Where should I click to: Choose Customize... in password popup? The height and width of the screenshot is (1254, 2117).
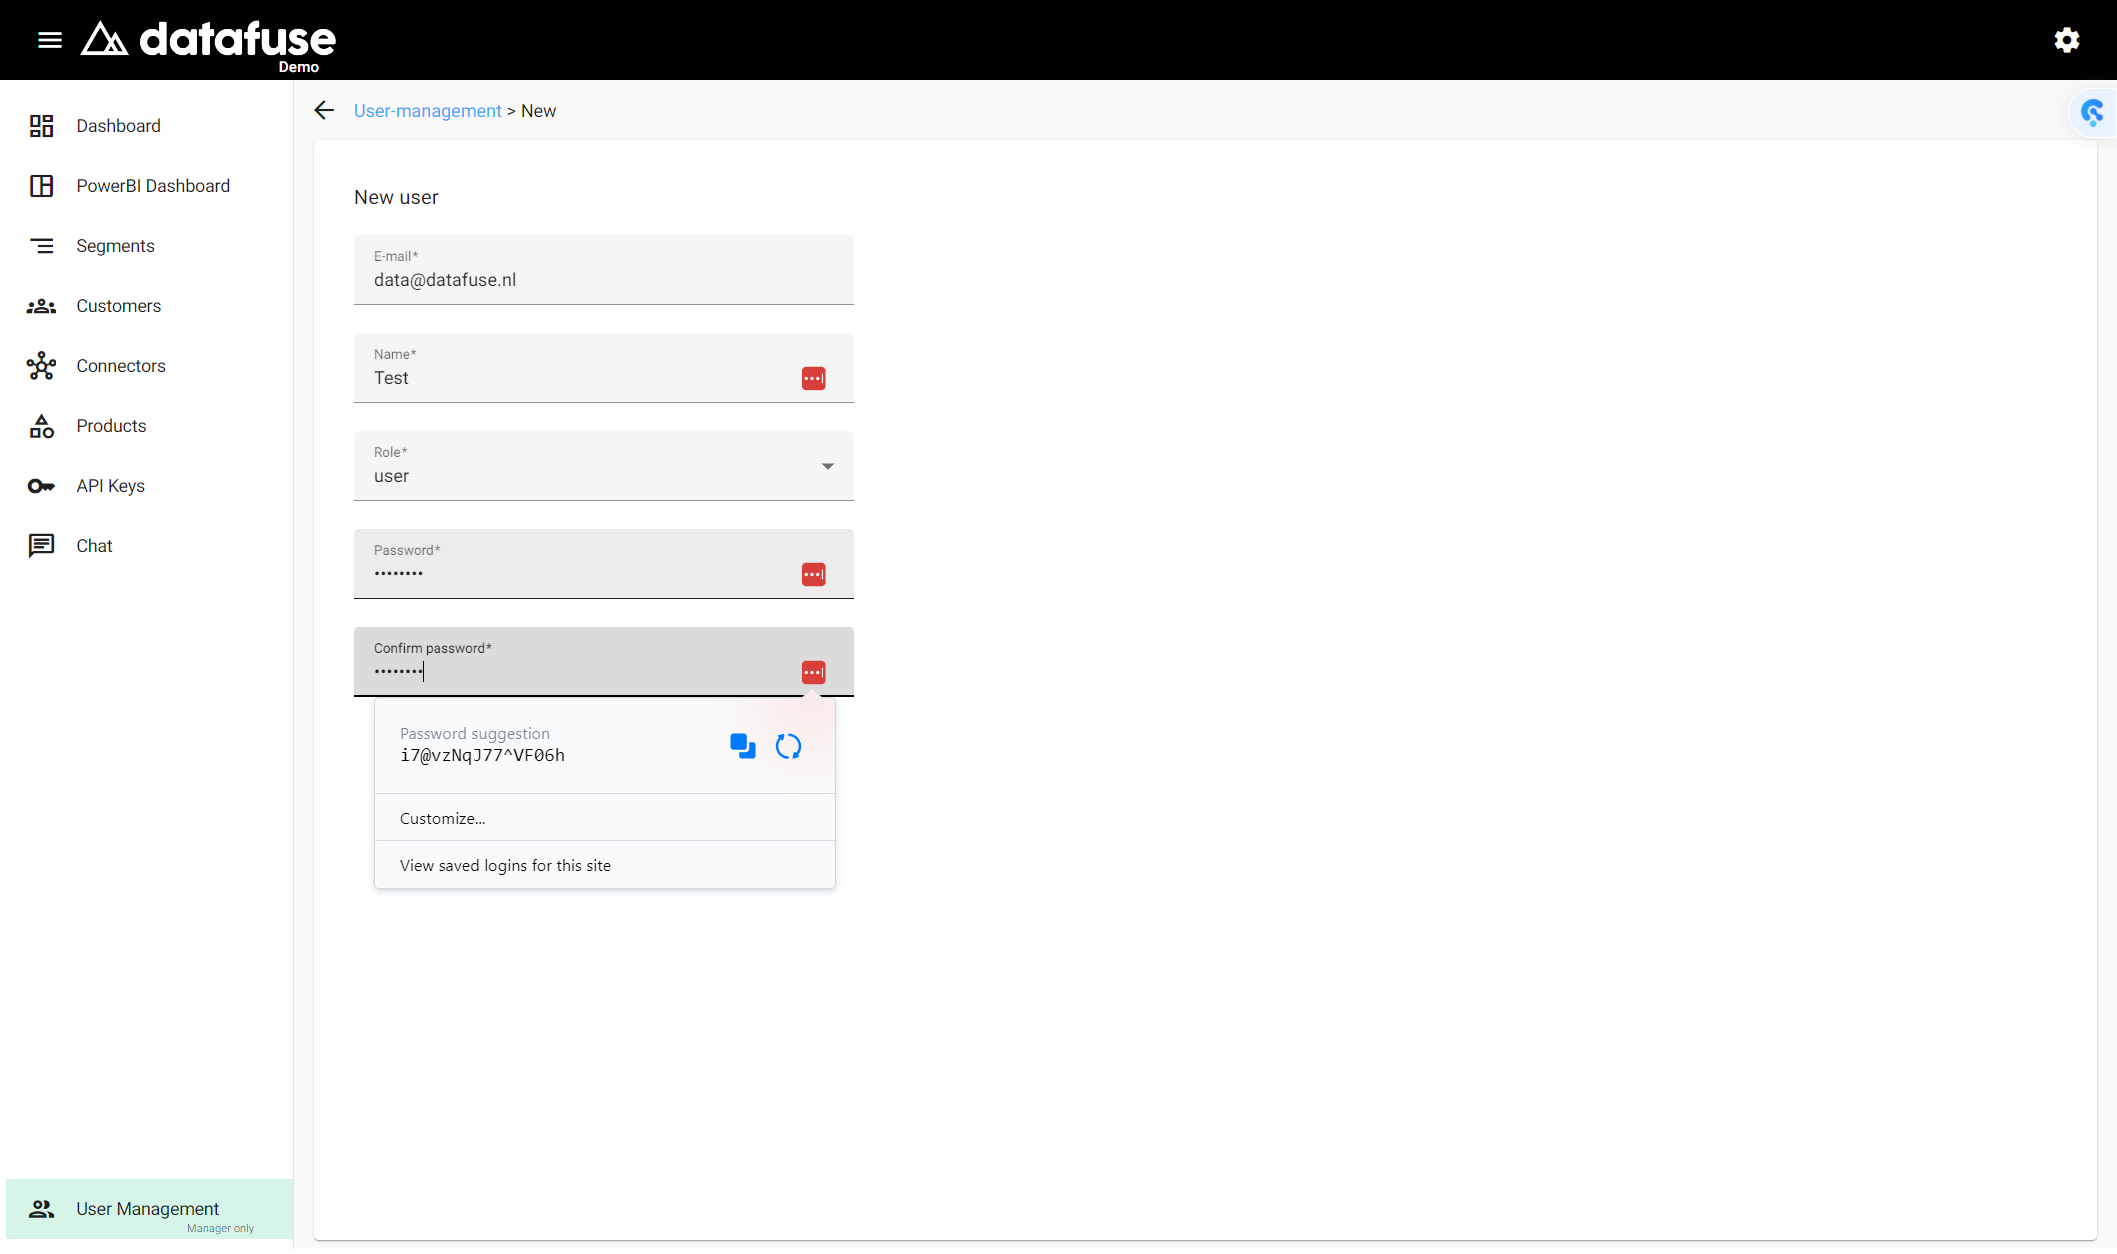(604, 818)
